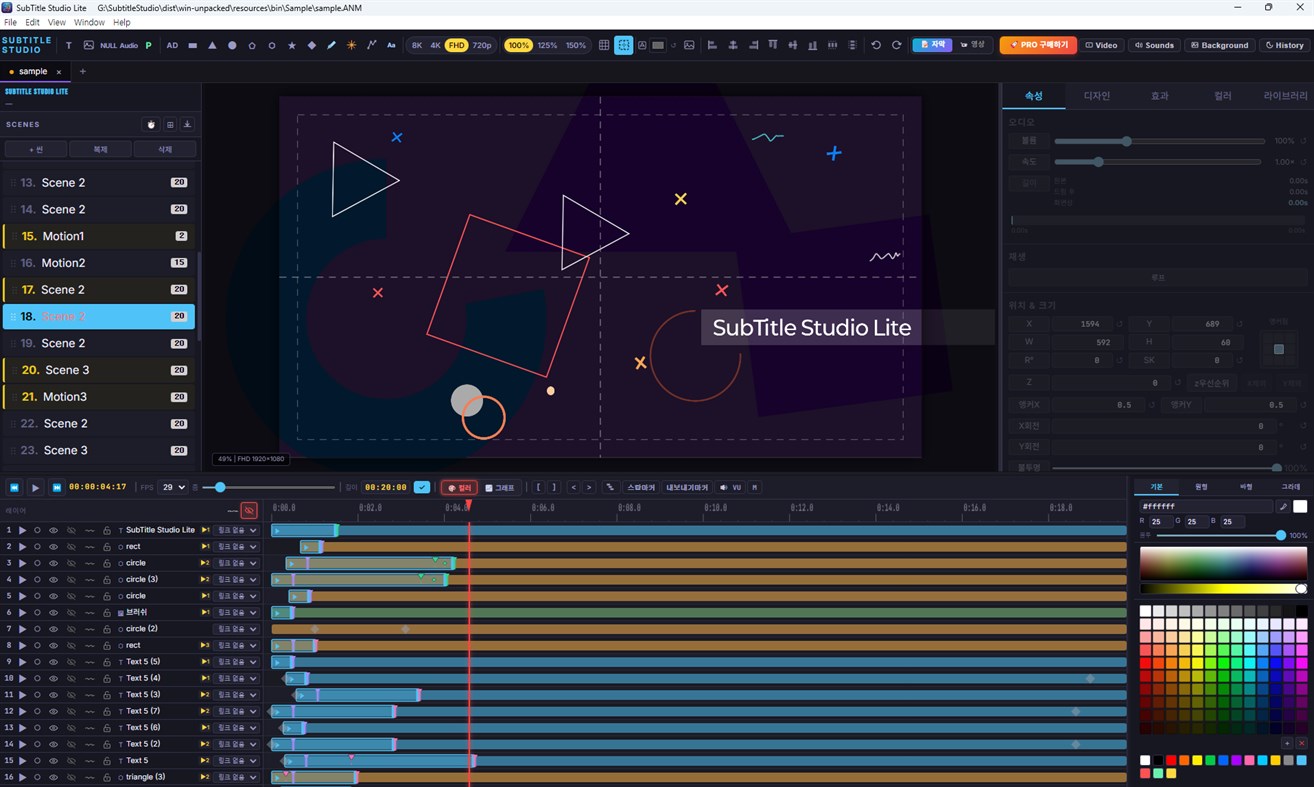The width and height of the screenshot is (1314, 787).
Task: Toggle the grid overlay icon
Action: [x=604, y=45]
